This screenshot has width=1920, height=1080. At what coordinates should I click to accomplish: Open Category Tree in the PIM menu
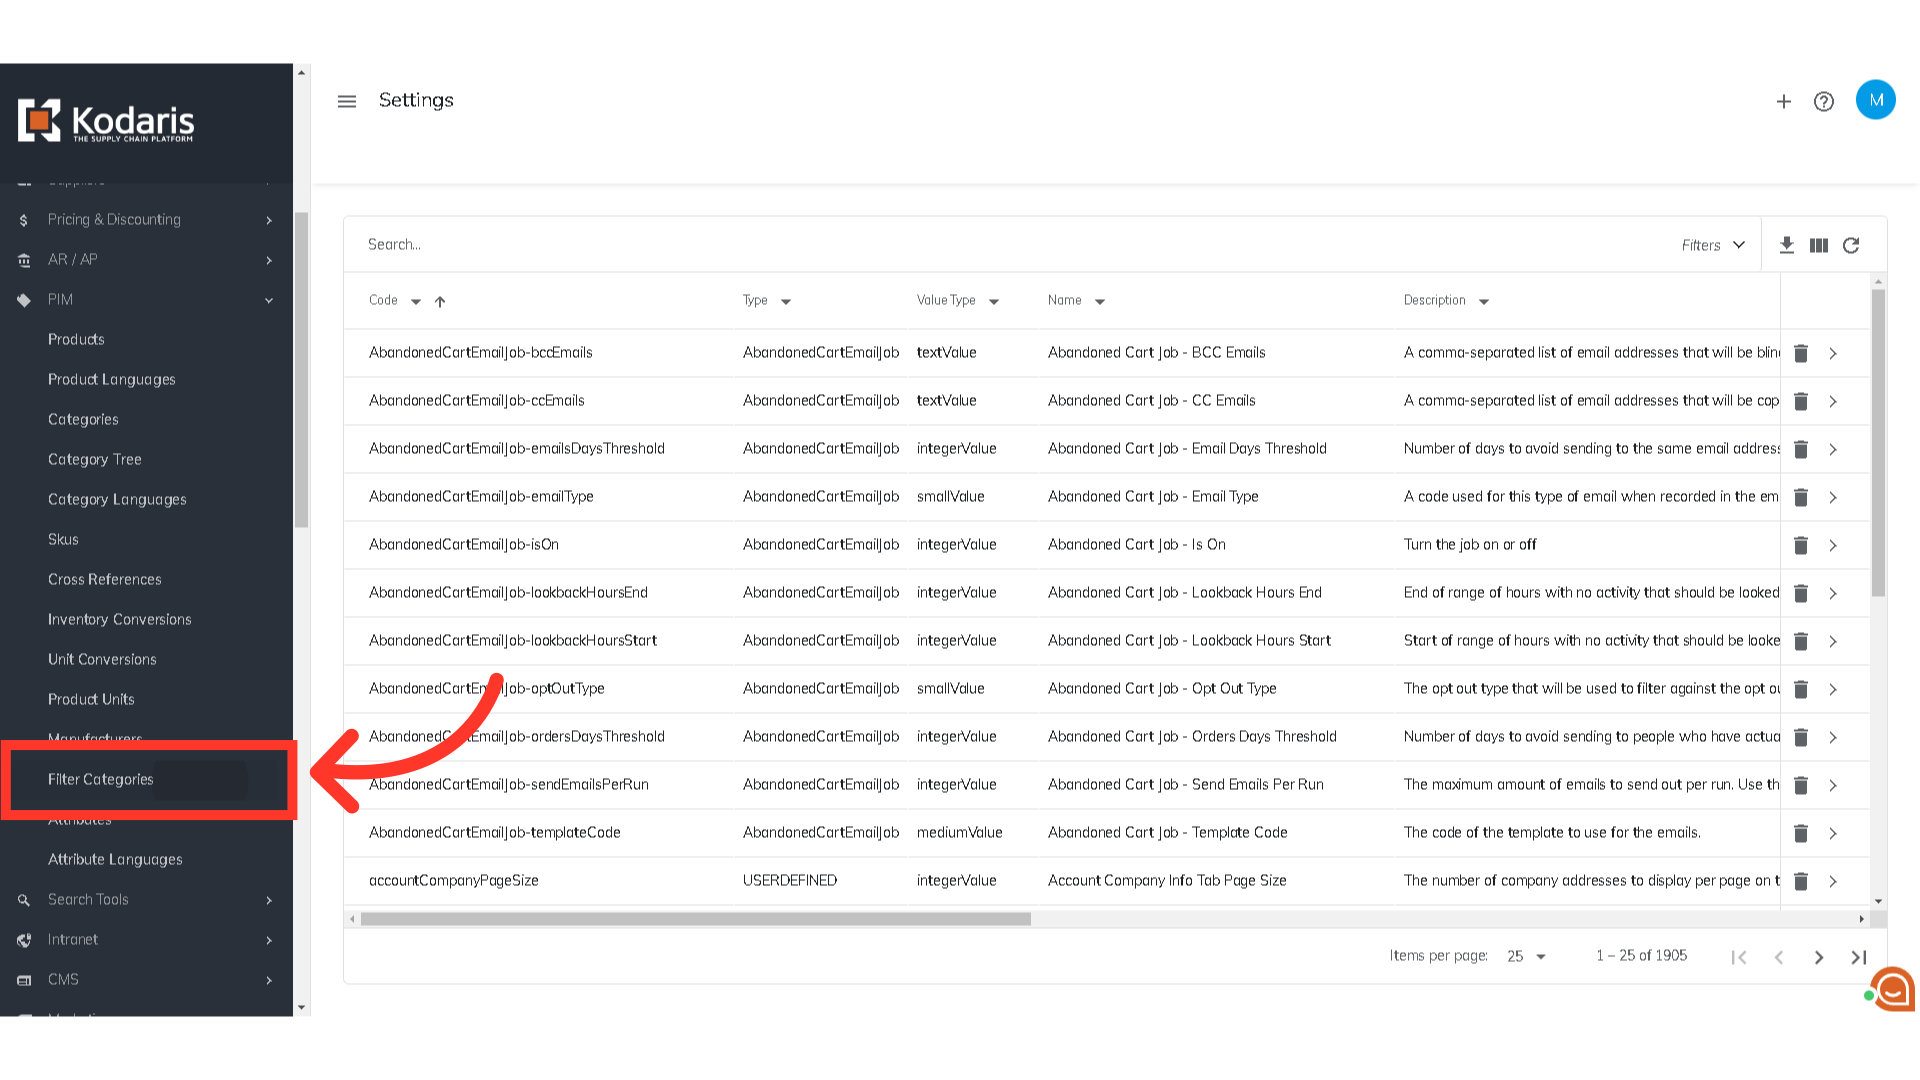pyautogui.click(x=95, y=459)
